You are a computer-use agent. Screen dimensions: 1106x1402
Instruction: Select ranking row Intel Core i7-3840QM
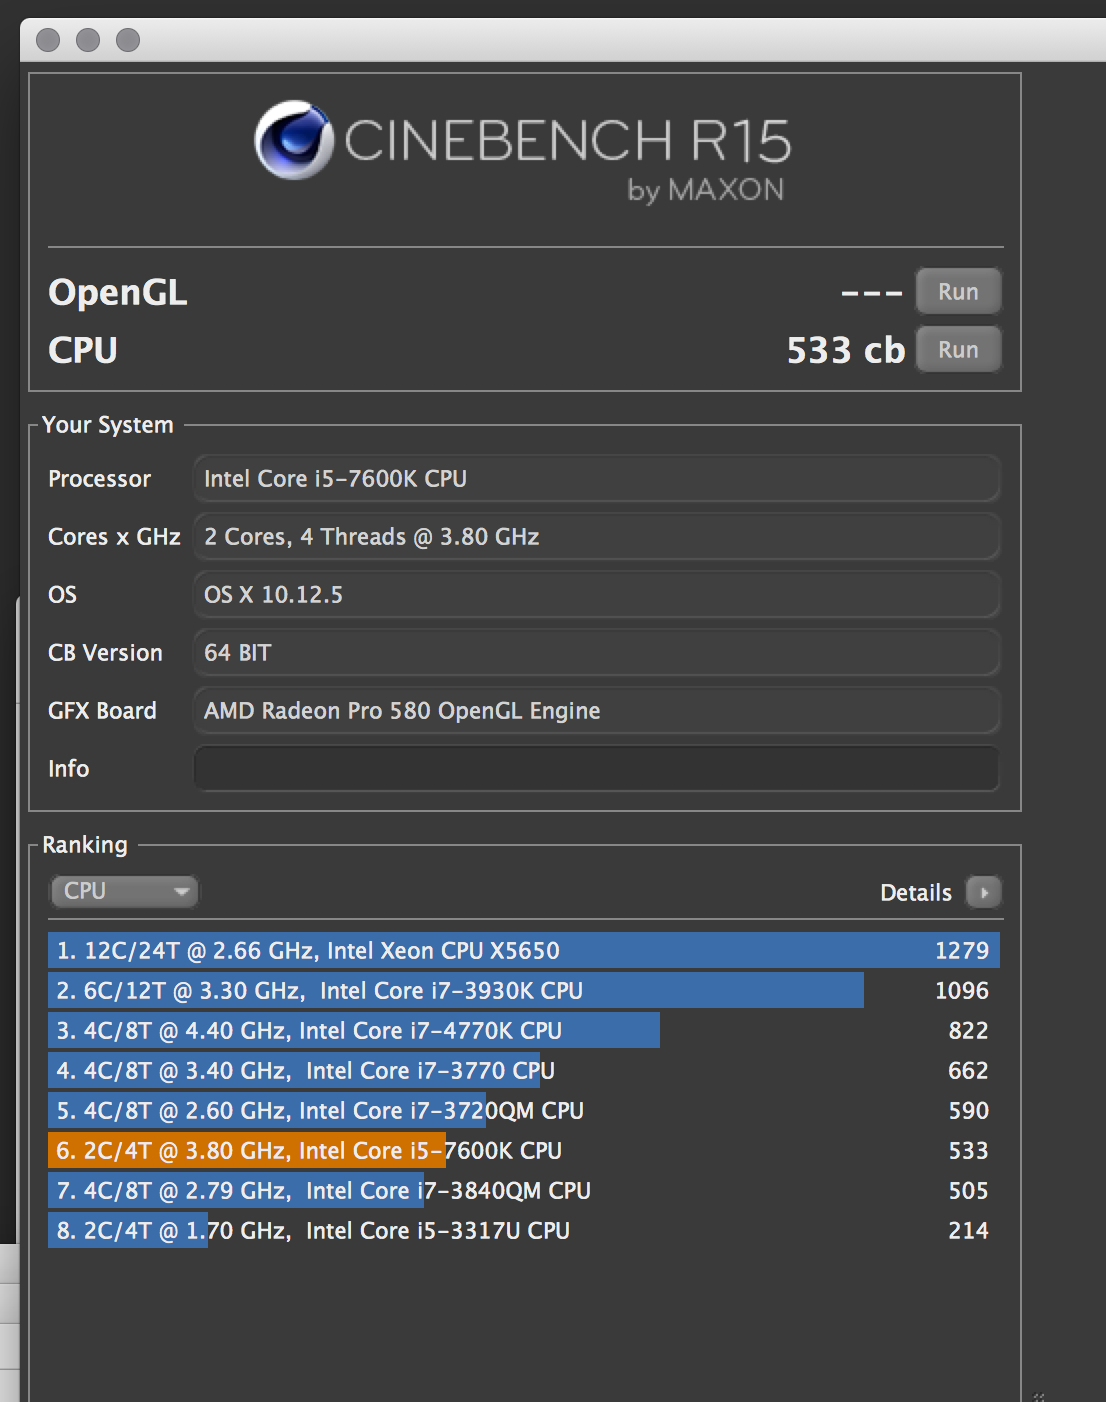[x=524, y=1190]
